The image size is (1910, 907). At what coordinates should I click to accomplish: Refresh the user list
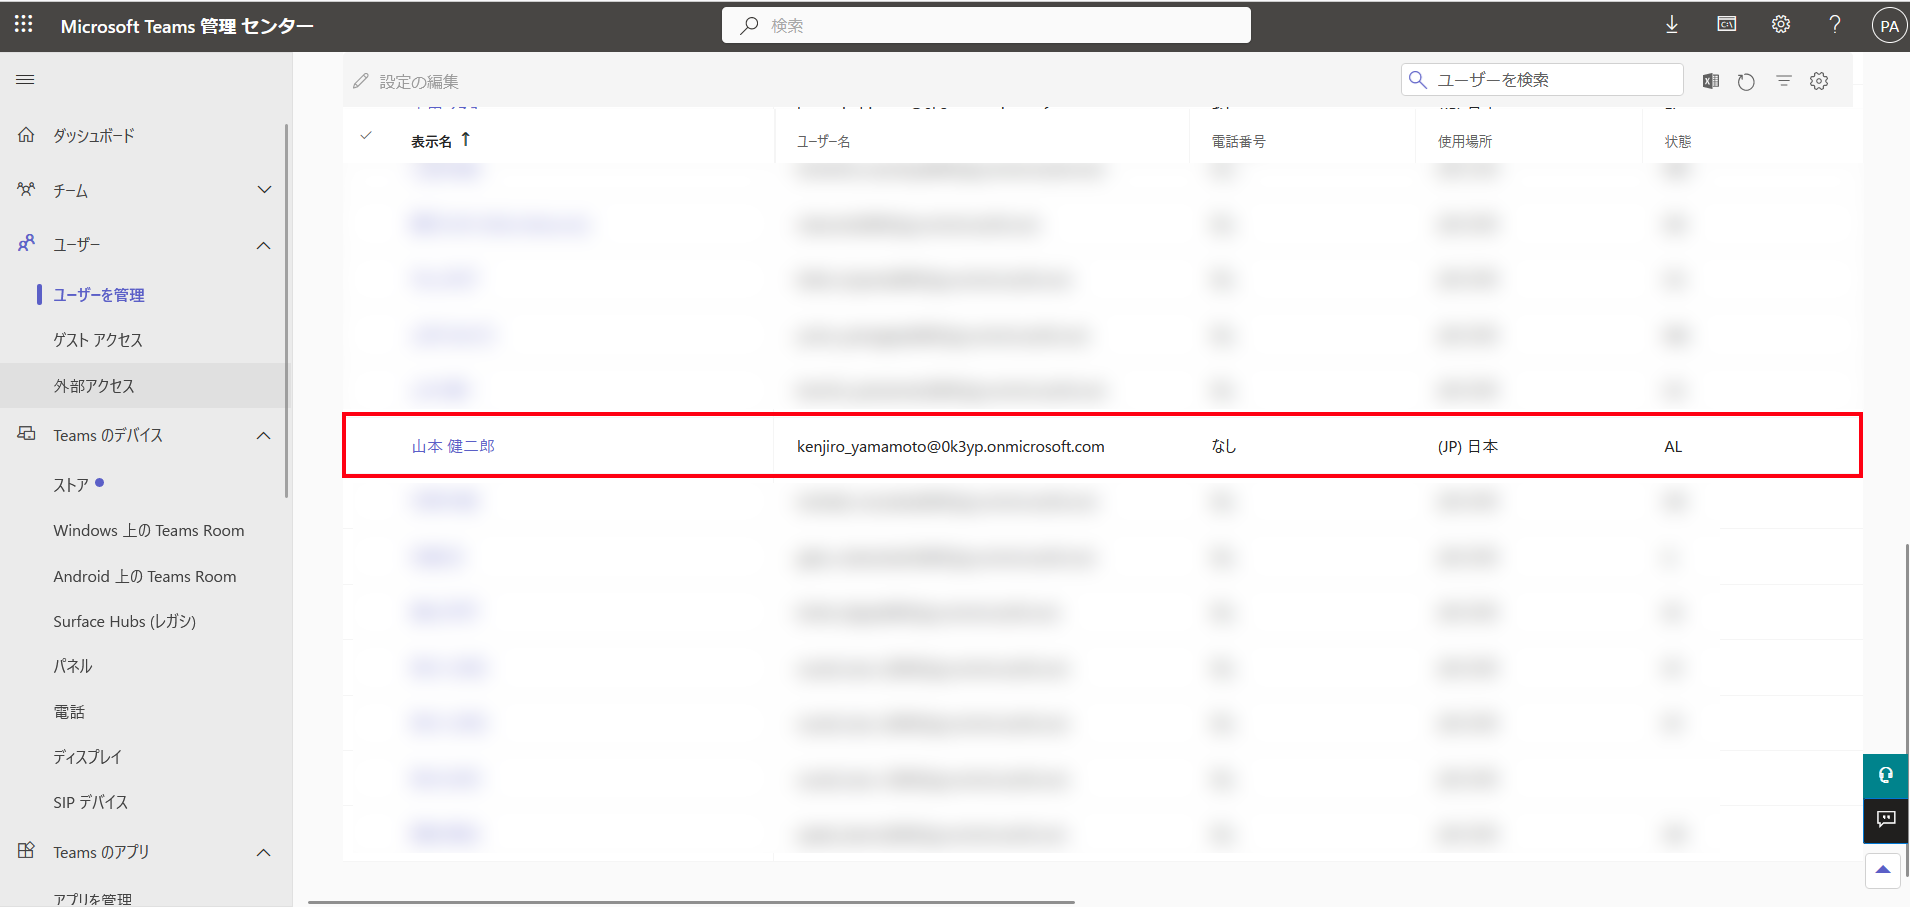1746,81
